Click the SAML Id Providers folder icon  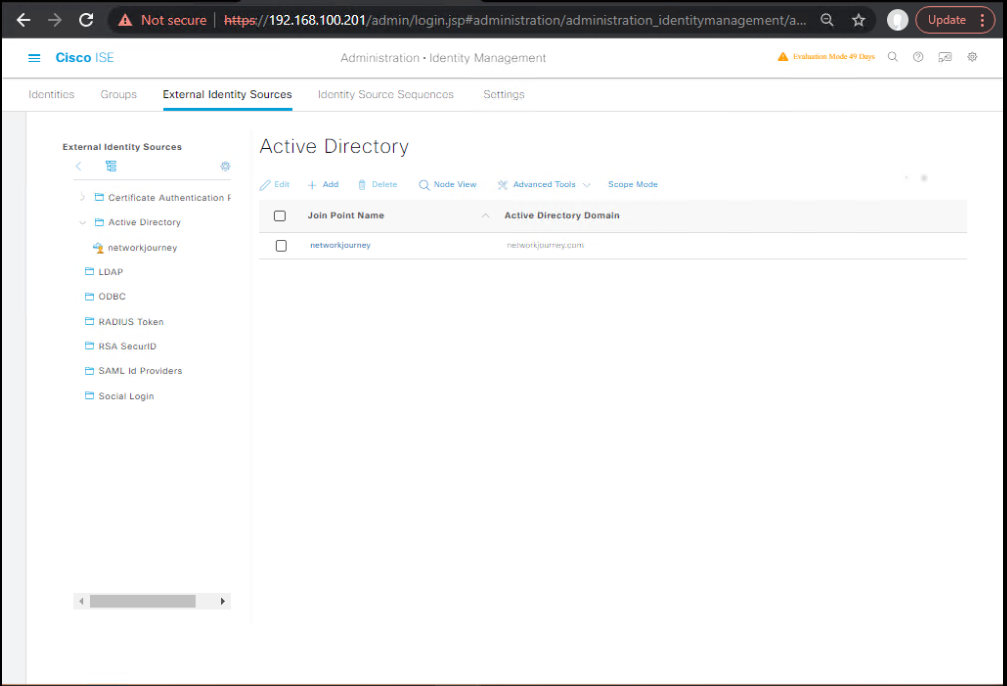(90, 371)
